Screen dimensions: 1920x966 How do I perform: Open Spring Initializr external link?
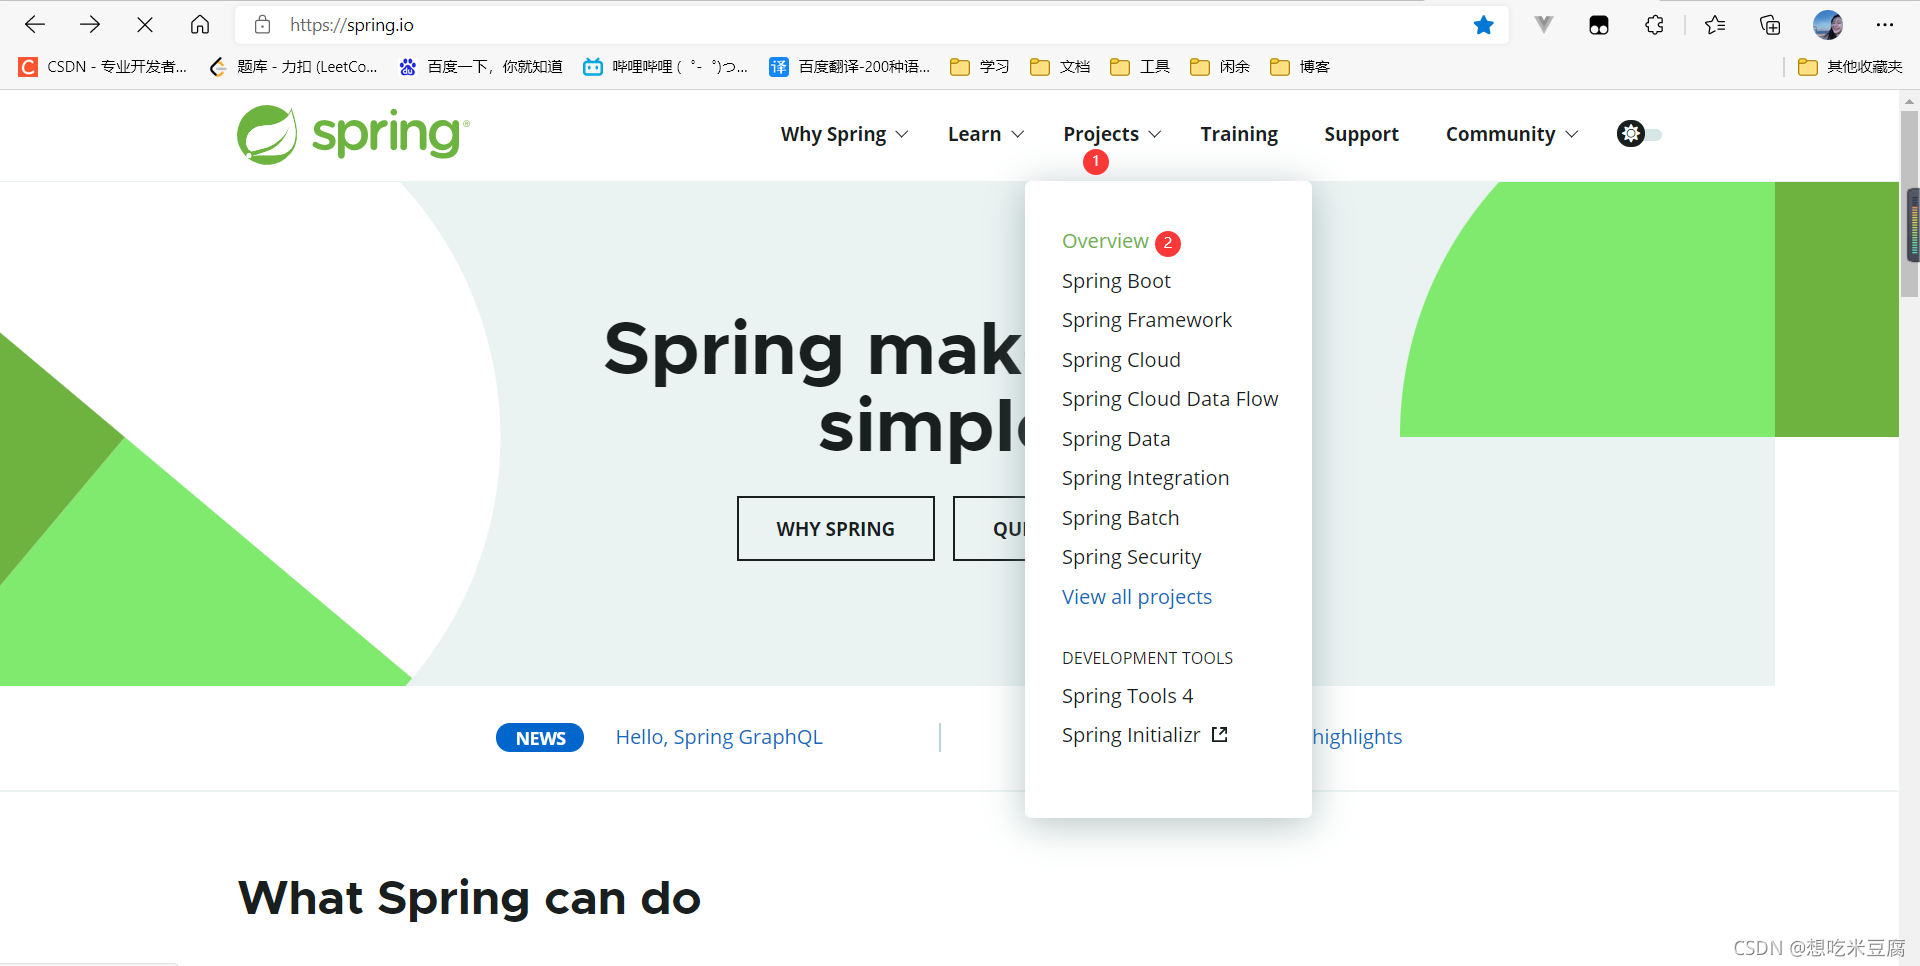(x=1145, y=735)
